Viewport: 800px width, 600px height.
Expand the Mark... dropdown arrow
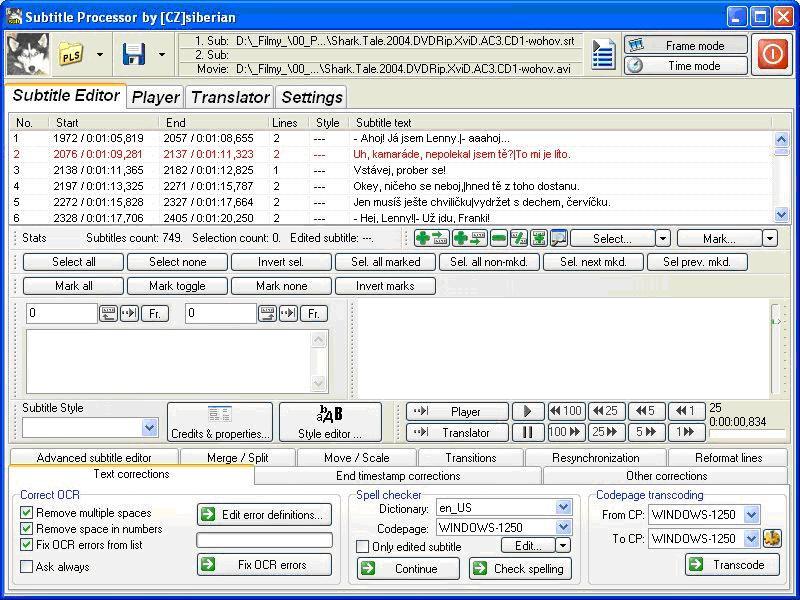770,238
